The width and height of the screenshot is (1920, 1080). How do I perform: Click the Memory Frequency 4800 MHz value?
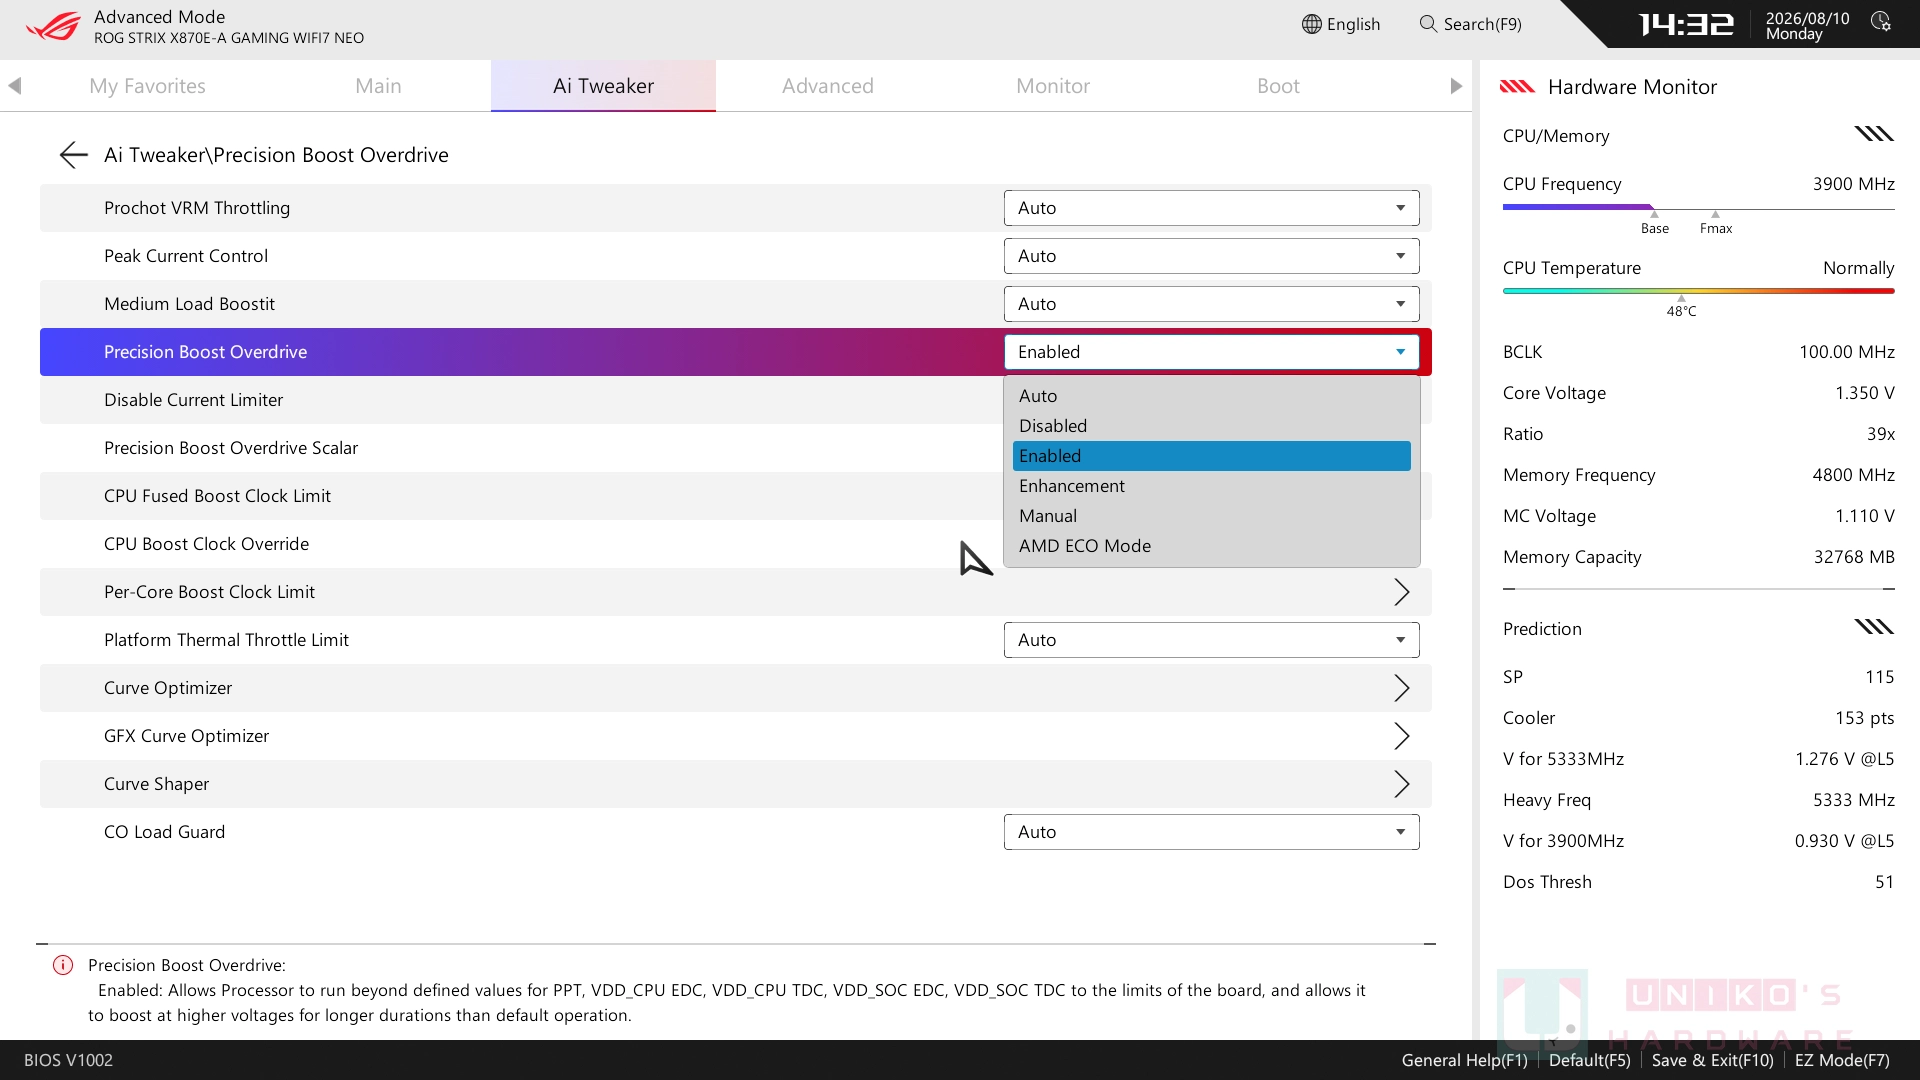point(1853,475)
